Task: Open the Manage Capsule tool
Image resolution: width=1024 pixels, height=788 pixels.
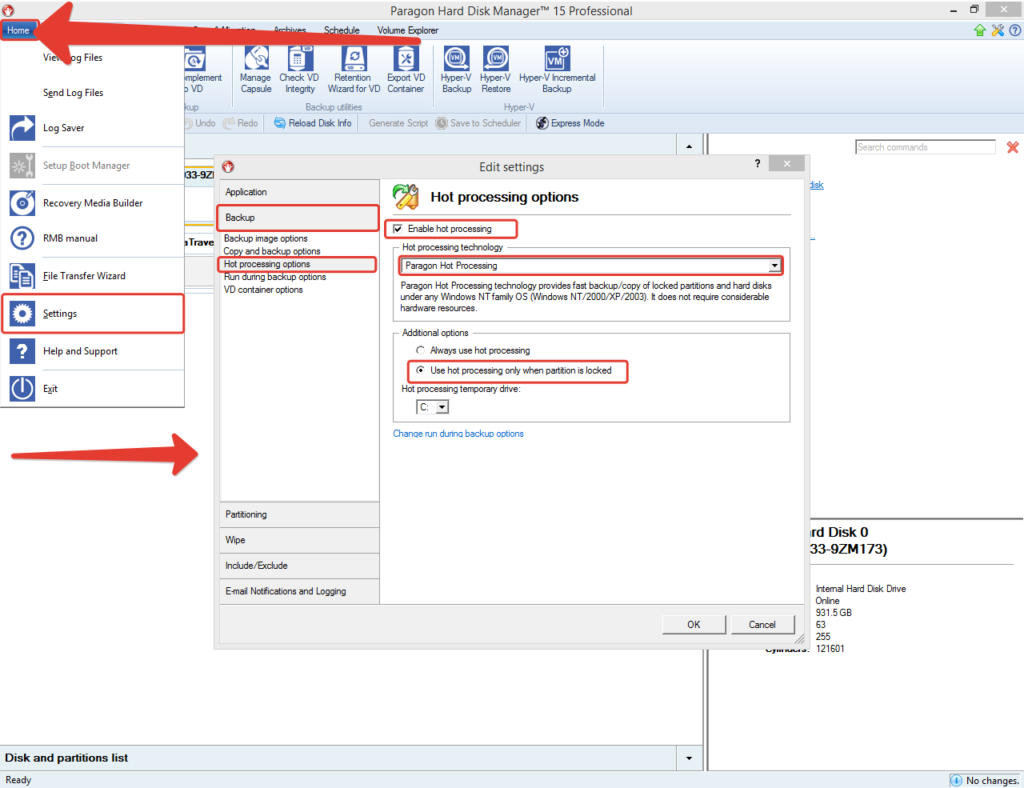Action: (255, 70)
